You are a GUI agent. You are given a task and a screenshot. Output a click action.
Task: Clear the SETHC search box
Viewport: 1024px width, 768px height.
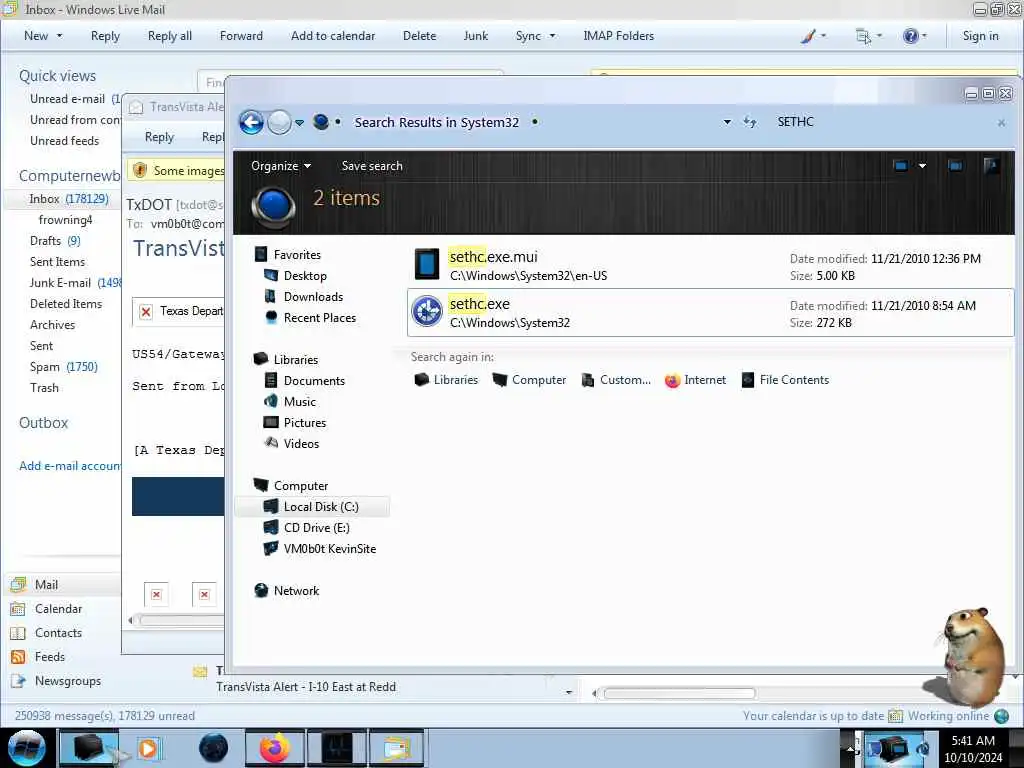1001,123
